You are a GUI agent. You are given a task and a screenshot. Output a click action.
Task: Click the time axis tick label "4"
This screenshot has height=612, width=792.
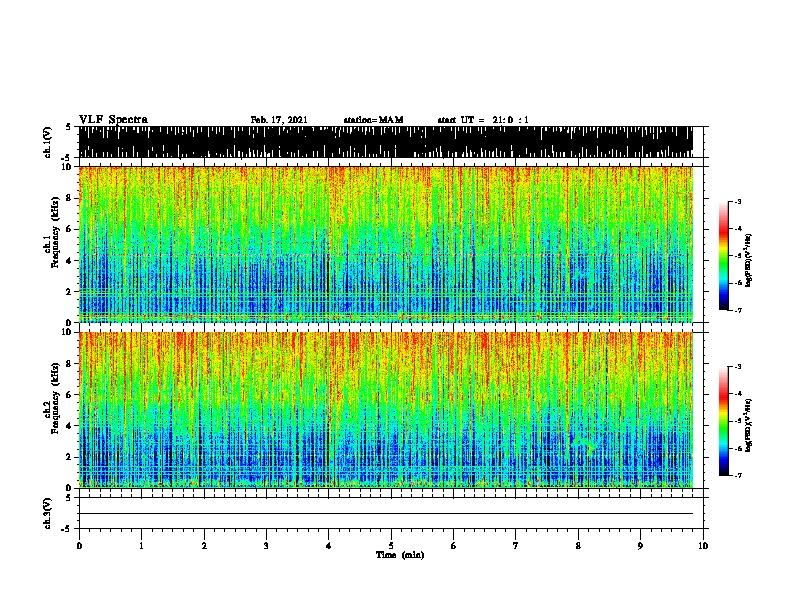pyautogui.click(x=329, y=545)
